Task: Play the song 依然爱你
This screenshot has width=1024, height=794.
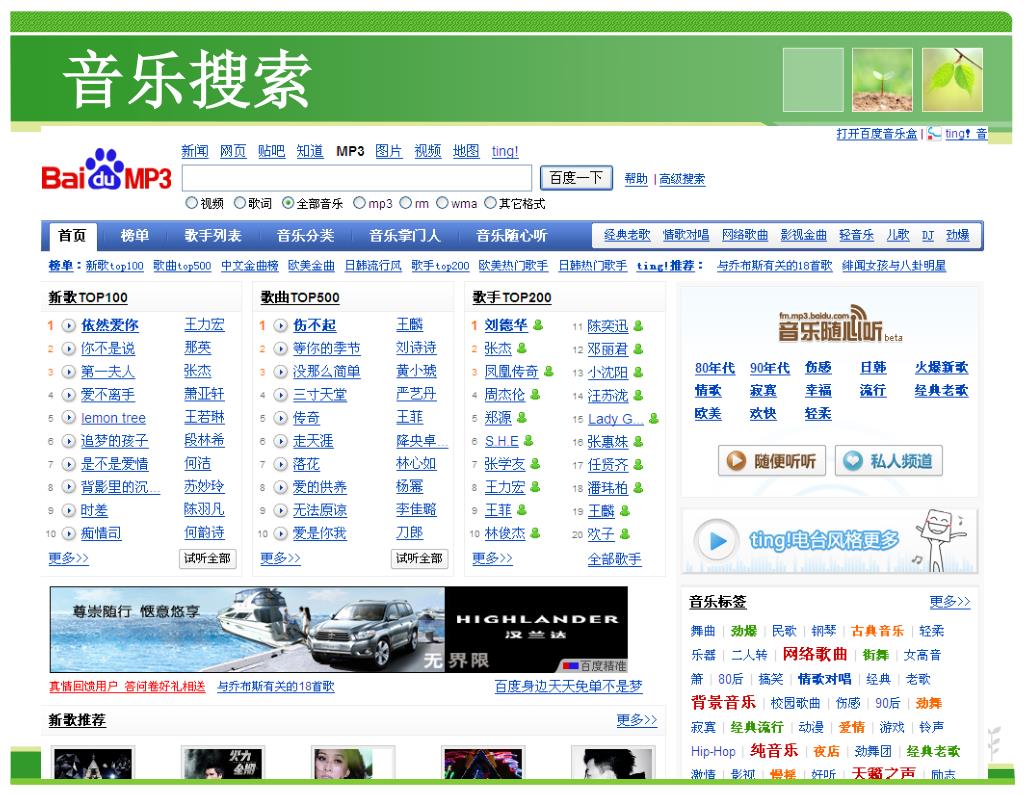Action: pyautogui.click(x=69, y=325)
